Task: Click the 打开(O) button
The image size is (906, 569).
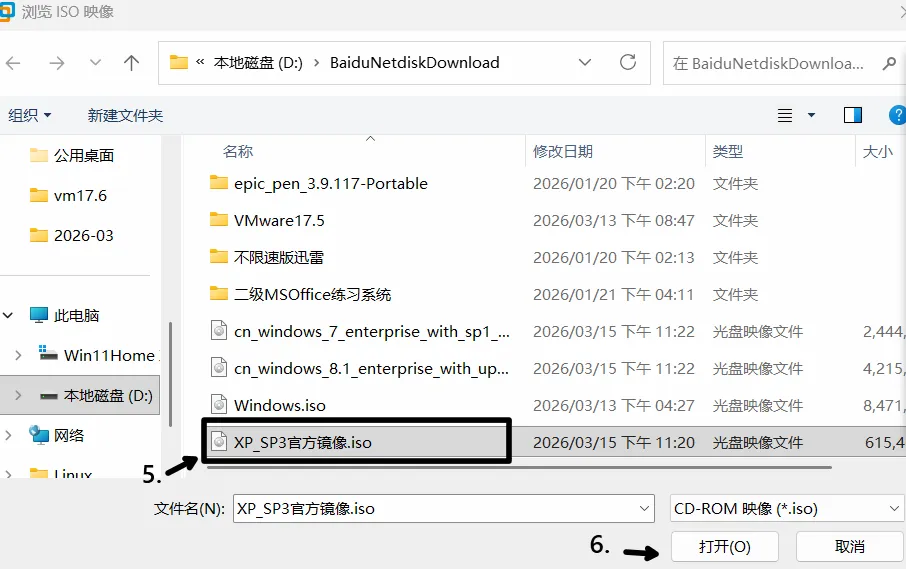Action: [x=725, y=546]
